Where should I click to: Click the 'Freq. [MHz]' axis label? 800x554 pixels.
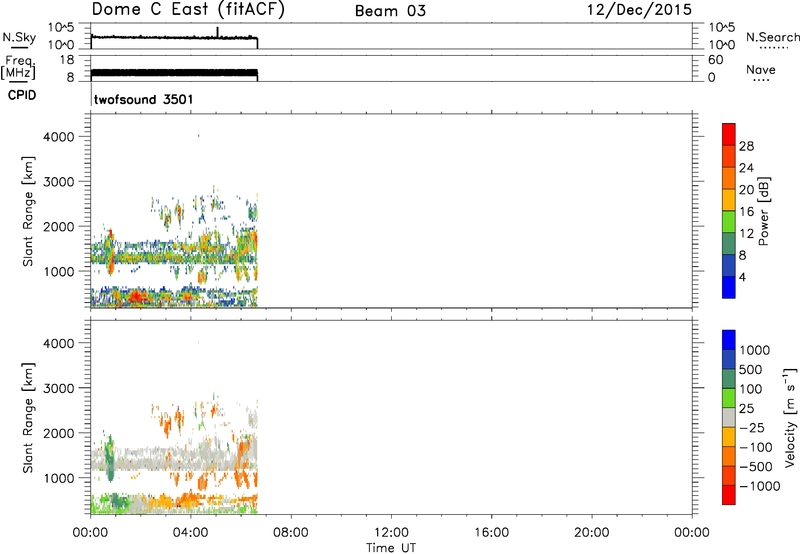tap(18, 68)
